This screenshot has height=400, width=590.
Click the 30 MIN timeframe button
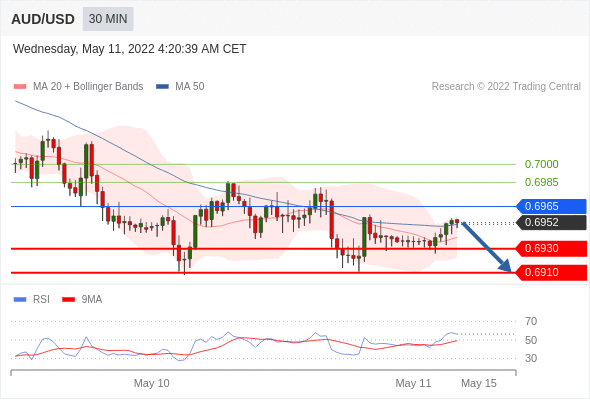coord(108,19)
